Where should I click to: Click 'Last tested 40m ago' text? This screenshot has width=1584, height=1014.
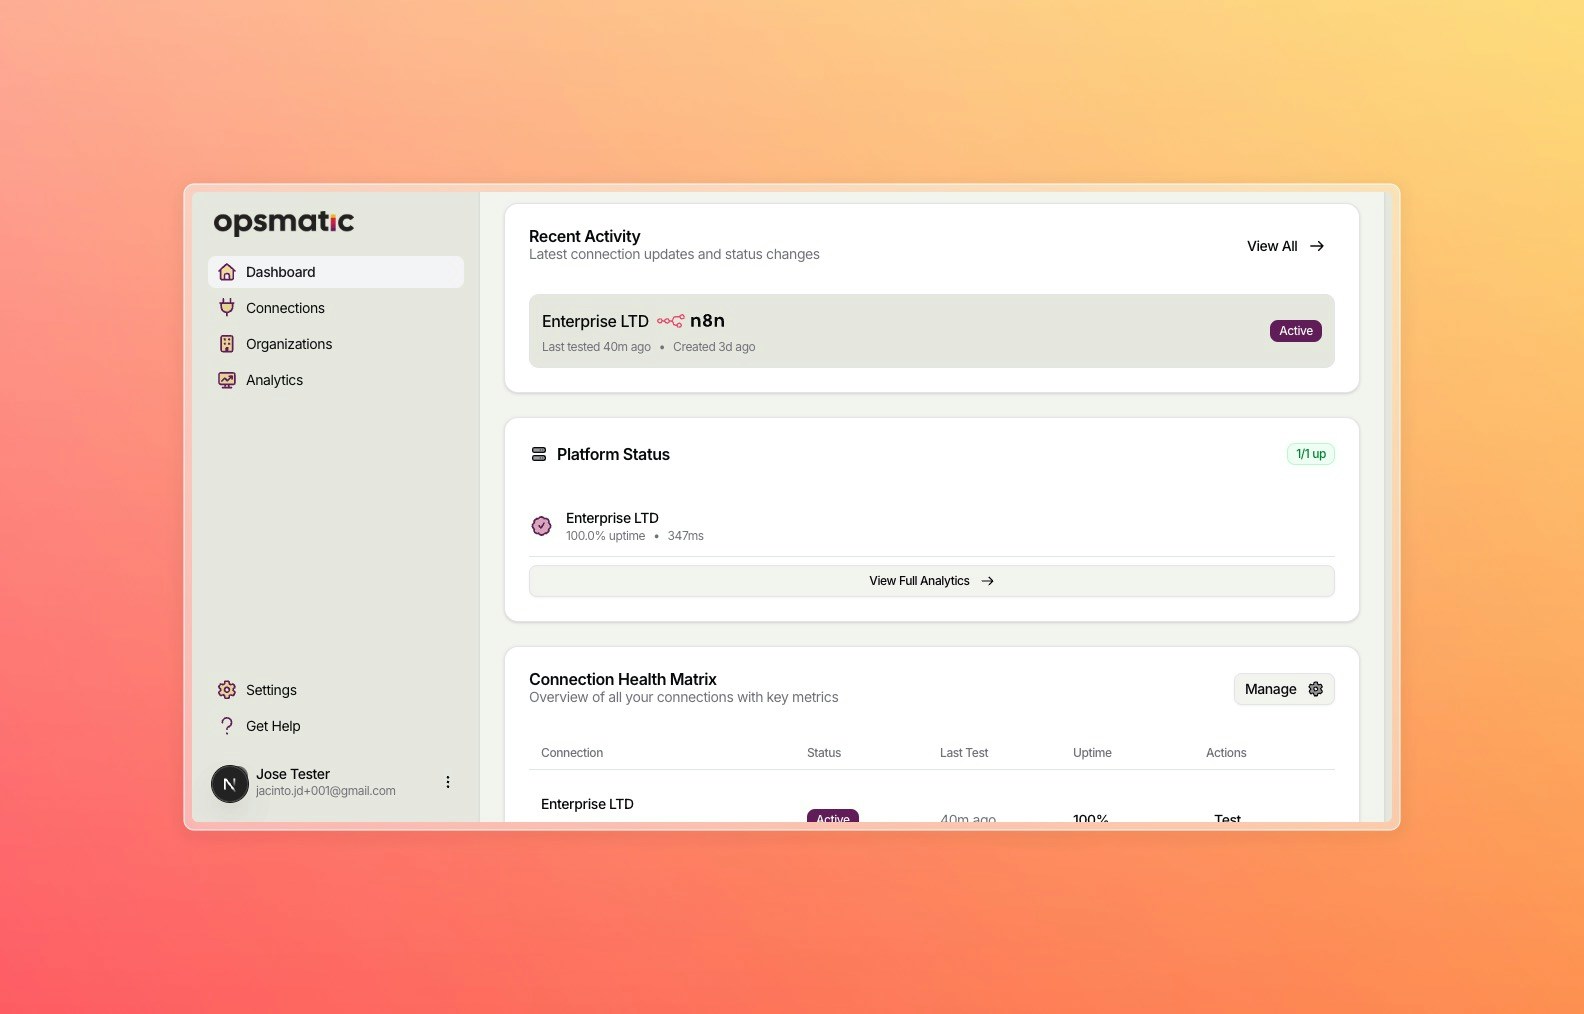(x=596, y=347)
